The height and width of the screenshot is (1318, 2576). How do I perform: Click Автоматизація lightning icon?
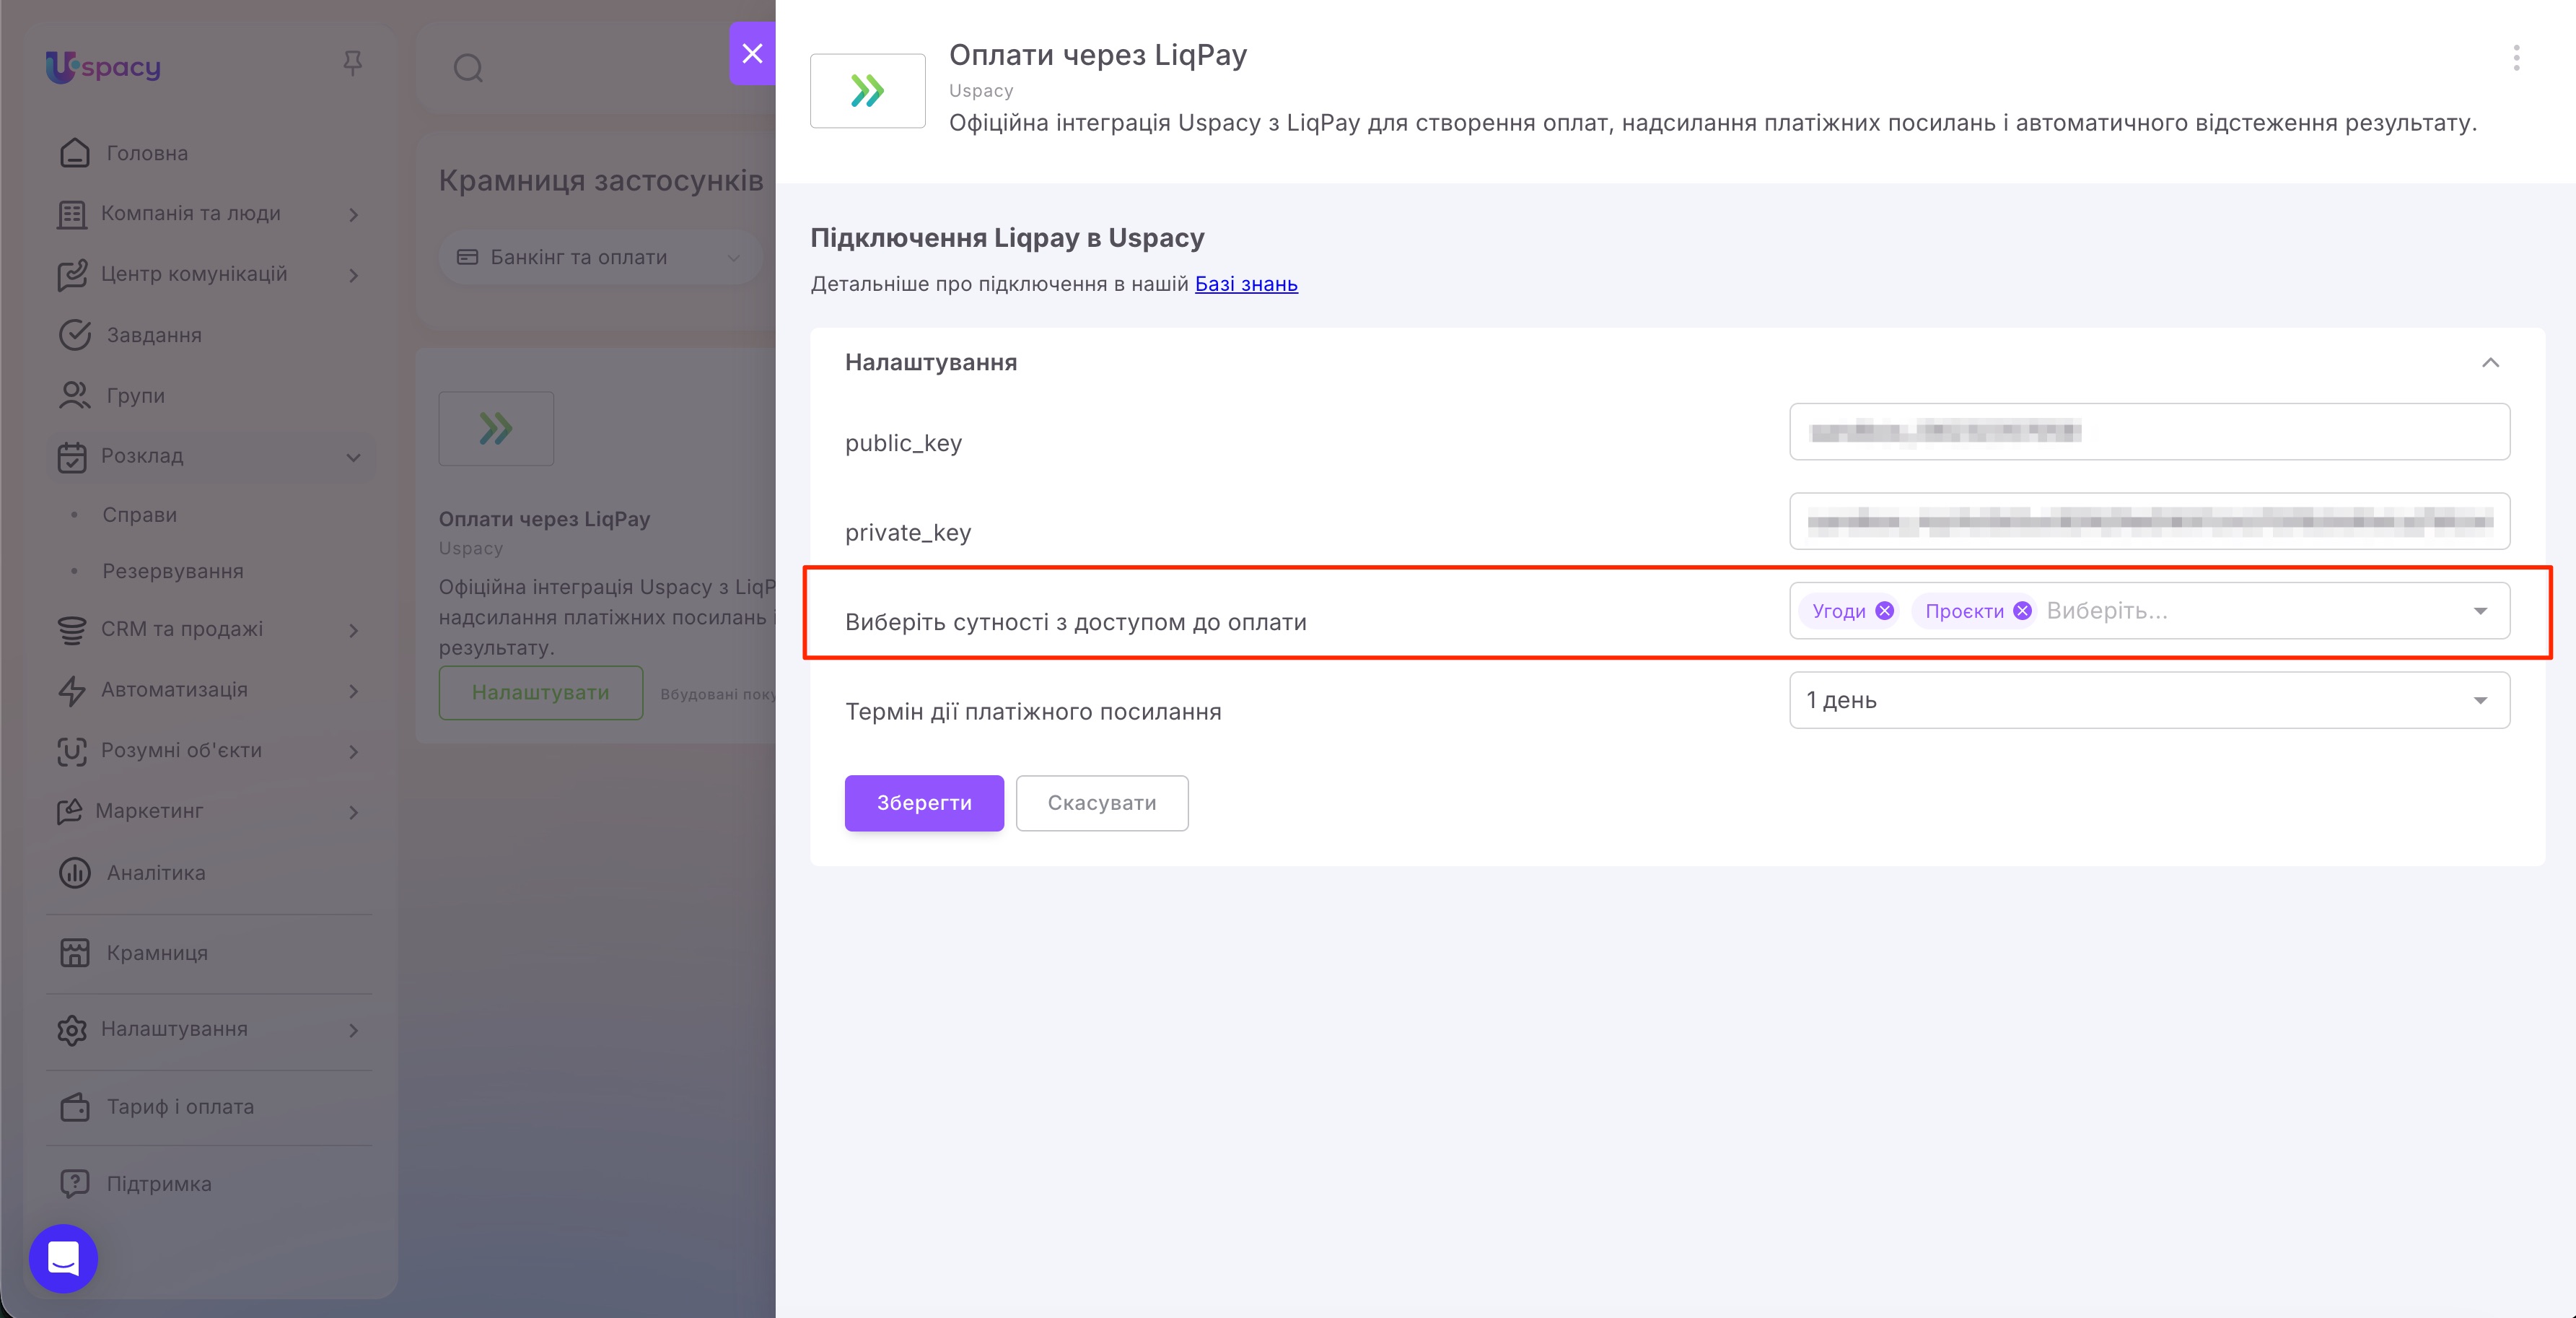72,690
